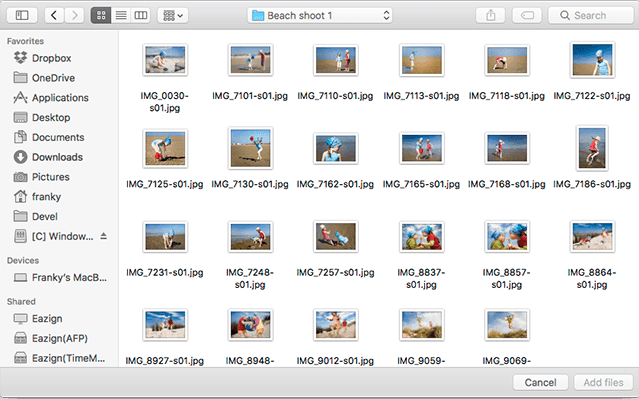Switch to column view
The height and width of the screenshot is (399, 639).
point(141,15)
